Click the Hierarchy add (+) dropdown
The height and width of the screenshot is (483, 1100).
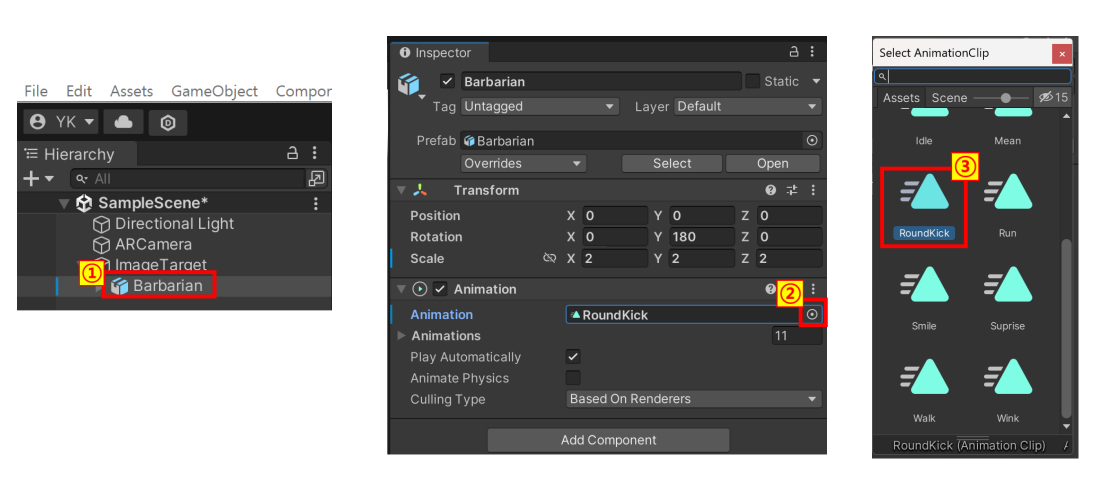[38, 179]
